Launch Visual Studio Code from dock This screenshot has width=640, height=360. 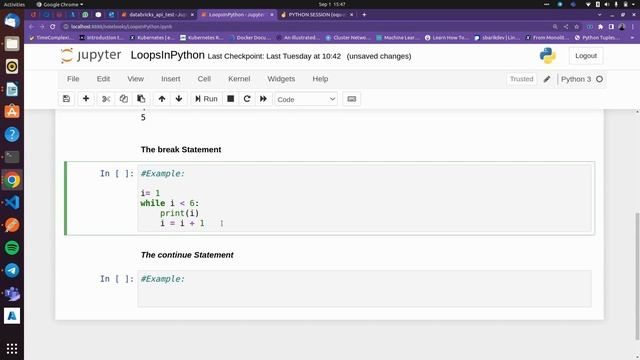coord(12,202)
